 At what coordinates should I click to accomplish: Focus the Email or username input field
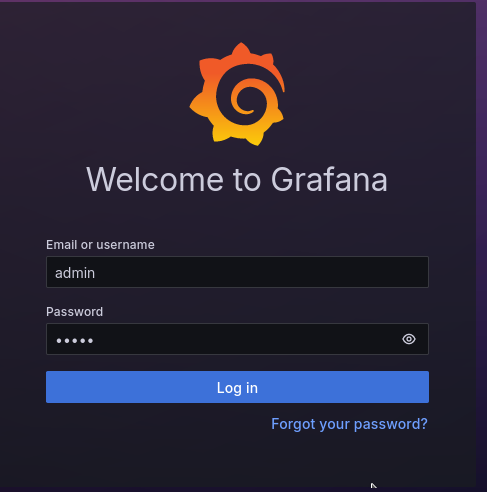[237, 272]
